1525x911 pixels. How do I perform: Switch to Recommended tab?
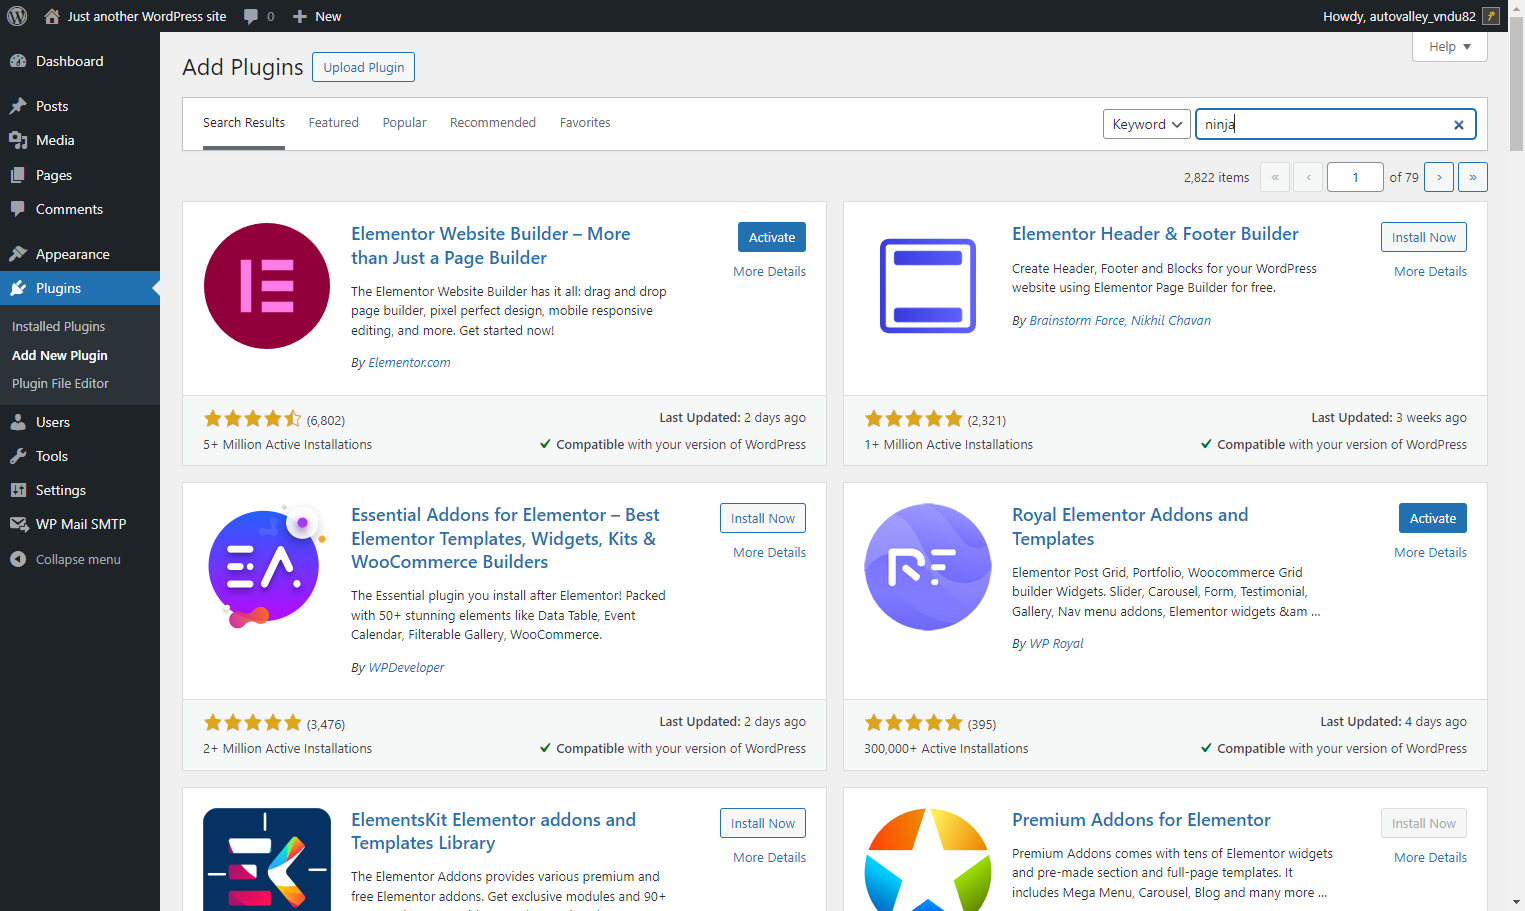(x=493, y=123)
